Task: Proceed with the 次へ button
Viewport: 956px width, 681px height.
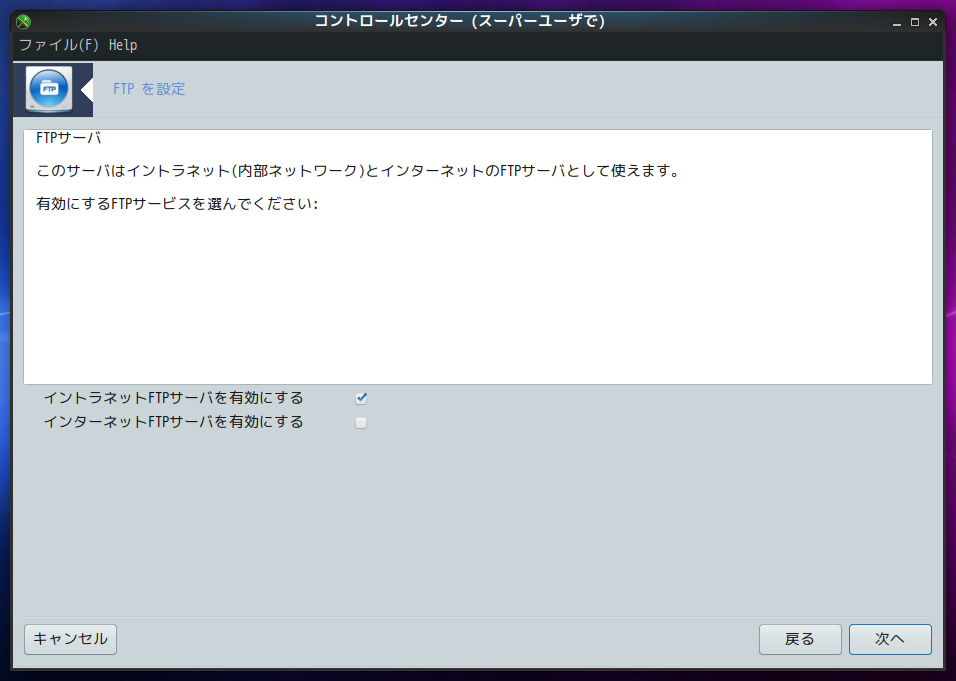Action: click(890, 639)
